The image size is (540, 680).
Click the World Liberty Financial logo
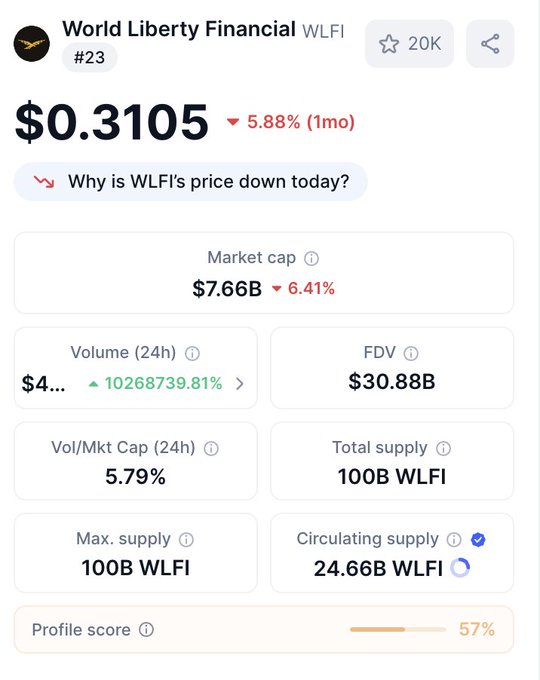(x=32, y=44)
